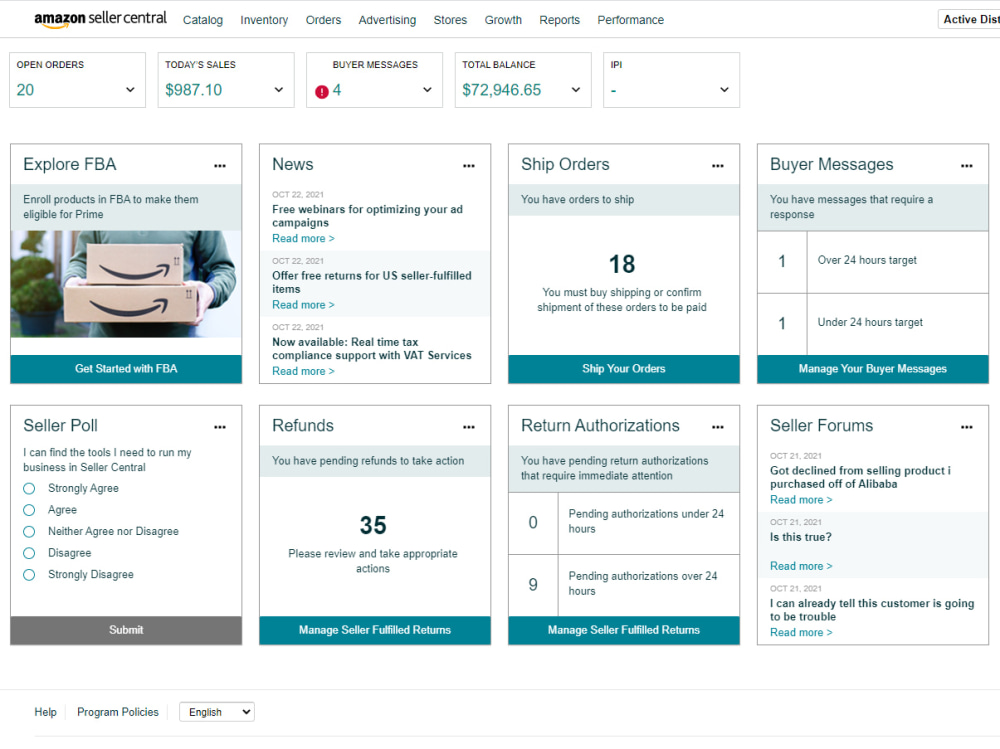Open the Under 24 hours target row
Image resolution: width=1000 pixels, height=749 pixels.
click(x=872, y=324)
